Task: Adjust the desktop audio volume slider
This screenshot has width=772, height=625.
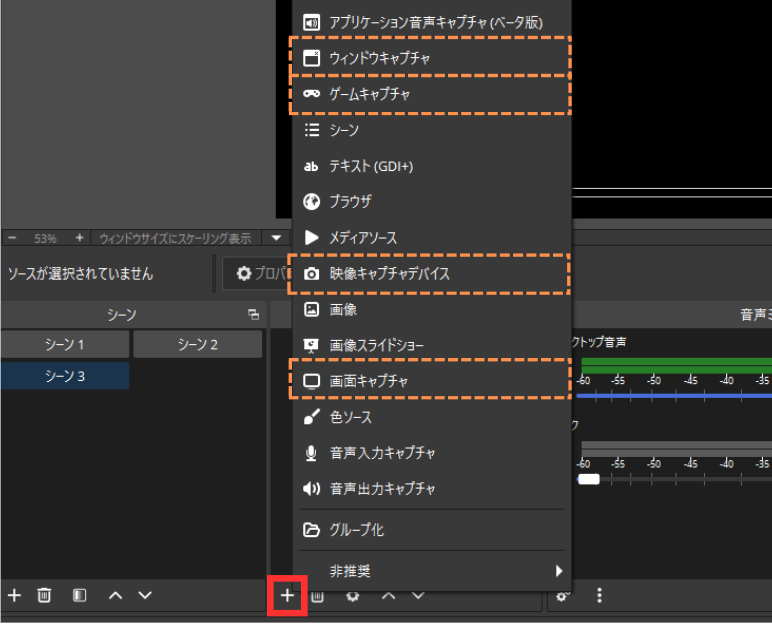Action: coord(670,395)
